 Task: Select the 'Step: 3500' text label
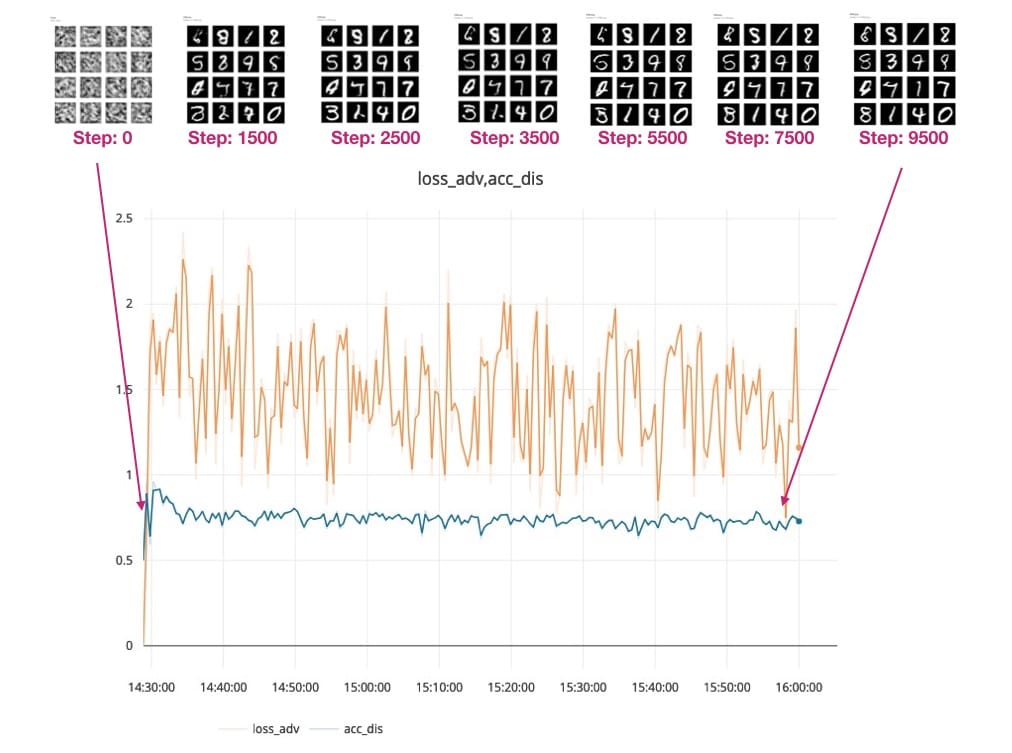[514, 138]
